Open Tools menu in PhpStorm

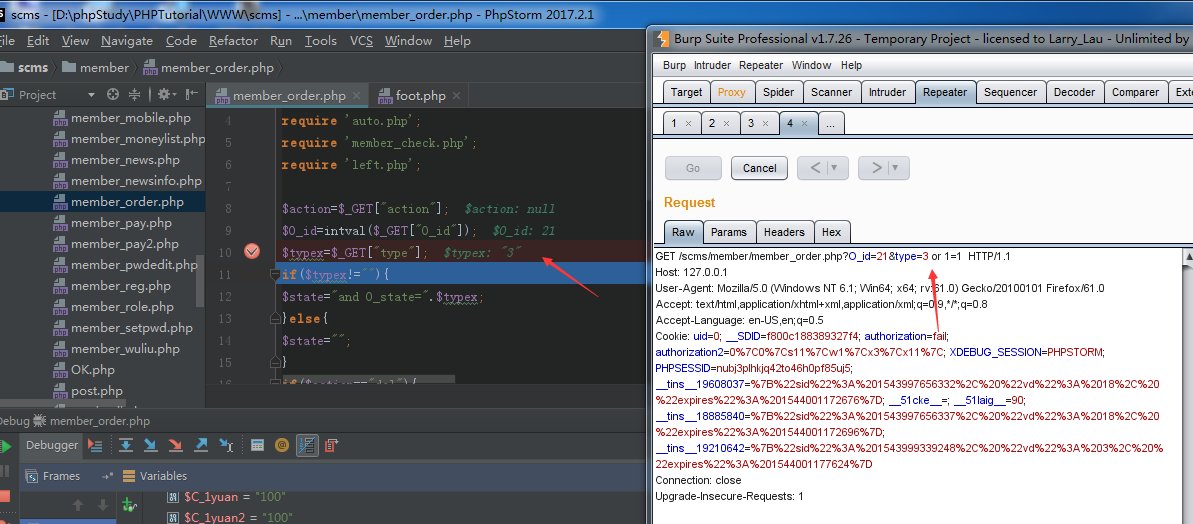321,41
